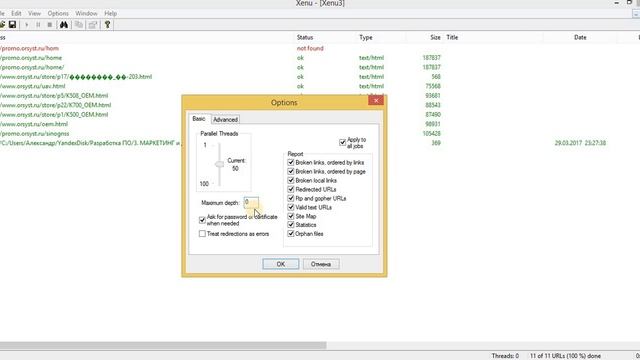Switch to the Advanced tab
Image resolution: width=640 pixels, height=360 pixels.
[x=225, y=120]
